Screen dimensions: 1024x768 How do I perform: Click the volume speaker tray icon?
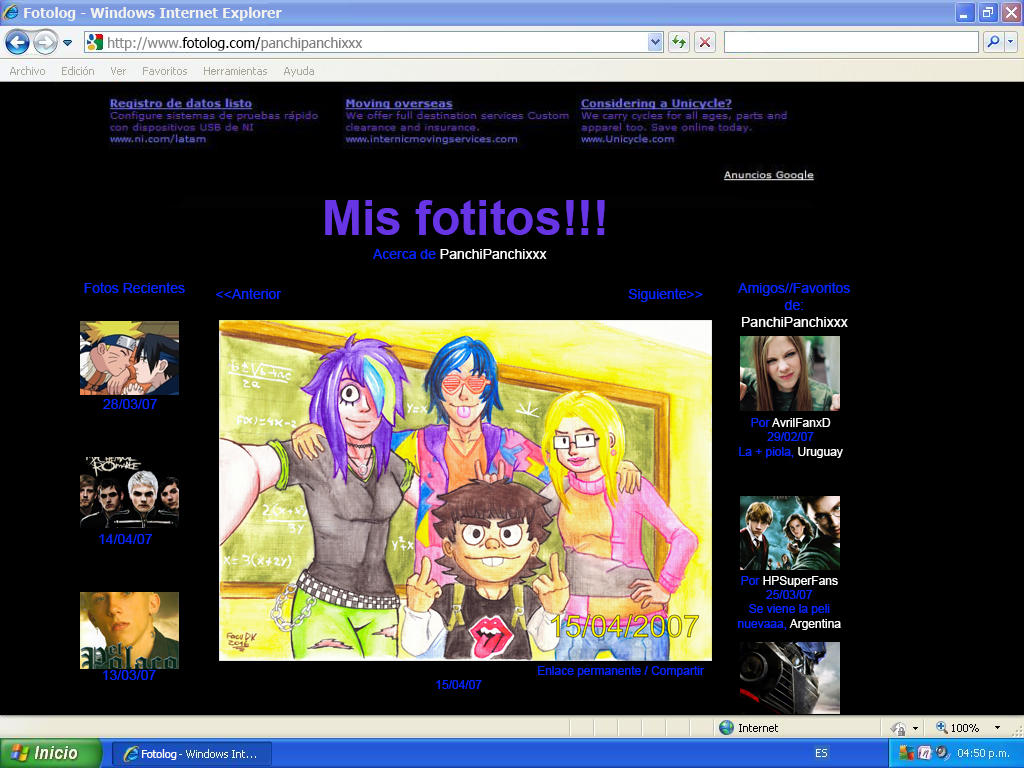pos(942,753)
